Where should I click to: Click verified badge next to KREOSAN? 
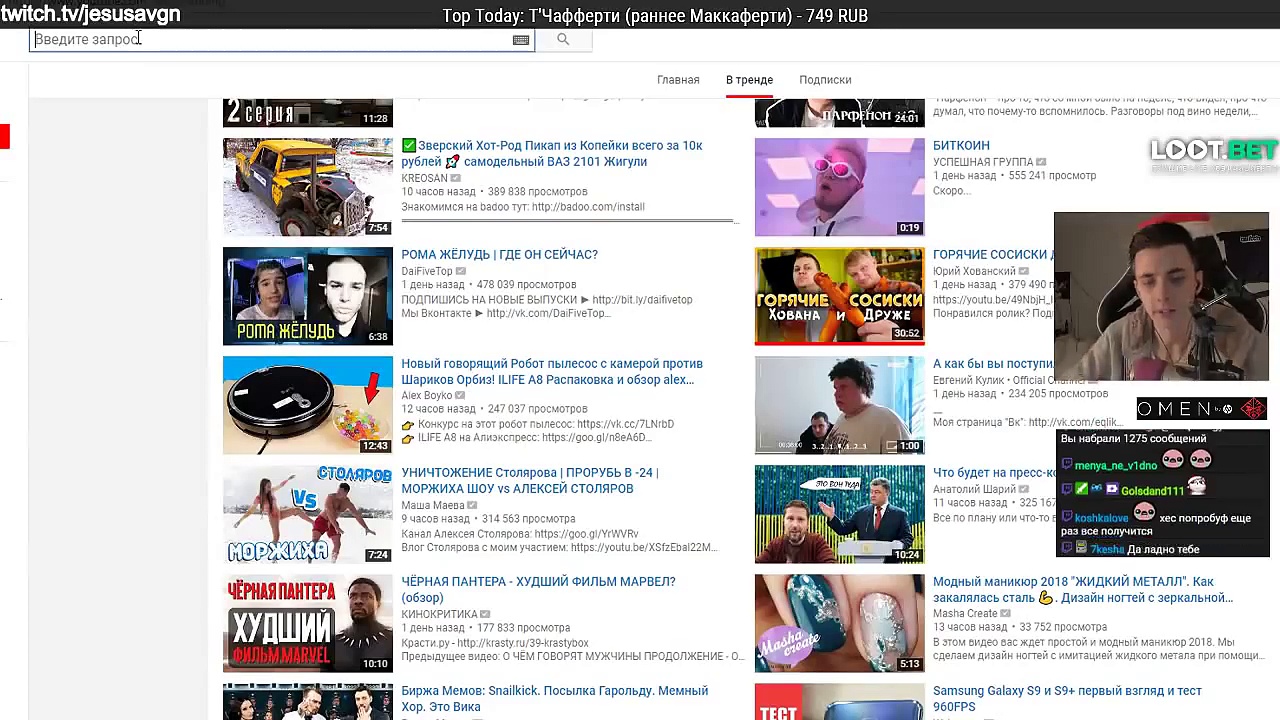tap(456, 178)
